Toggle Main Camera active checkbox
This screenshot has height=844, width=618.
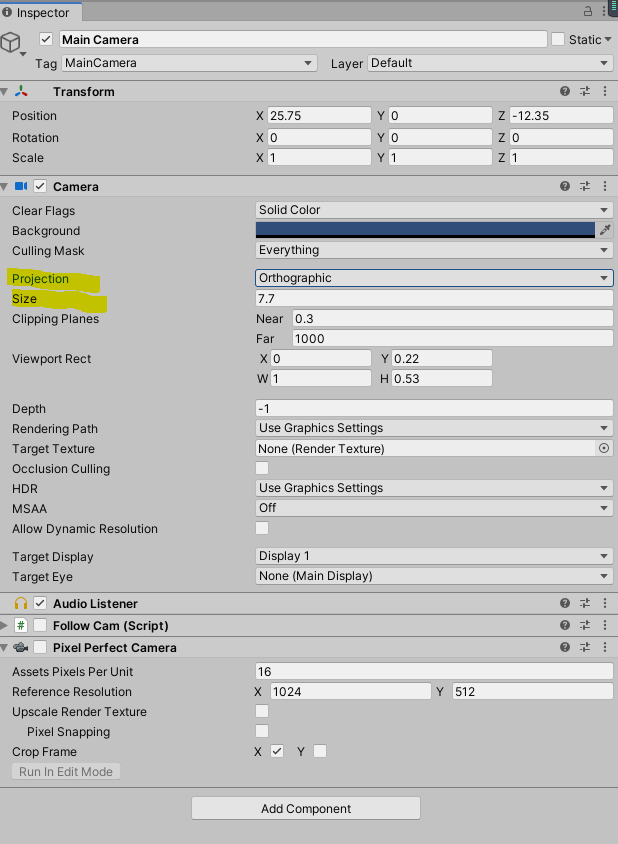point(46,39)
